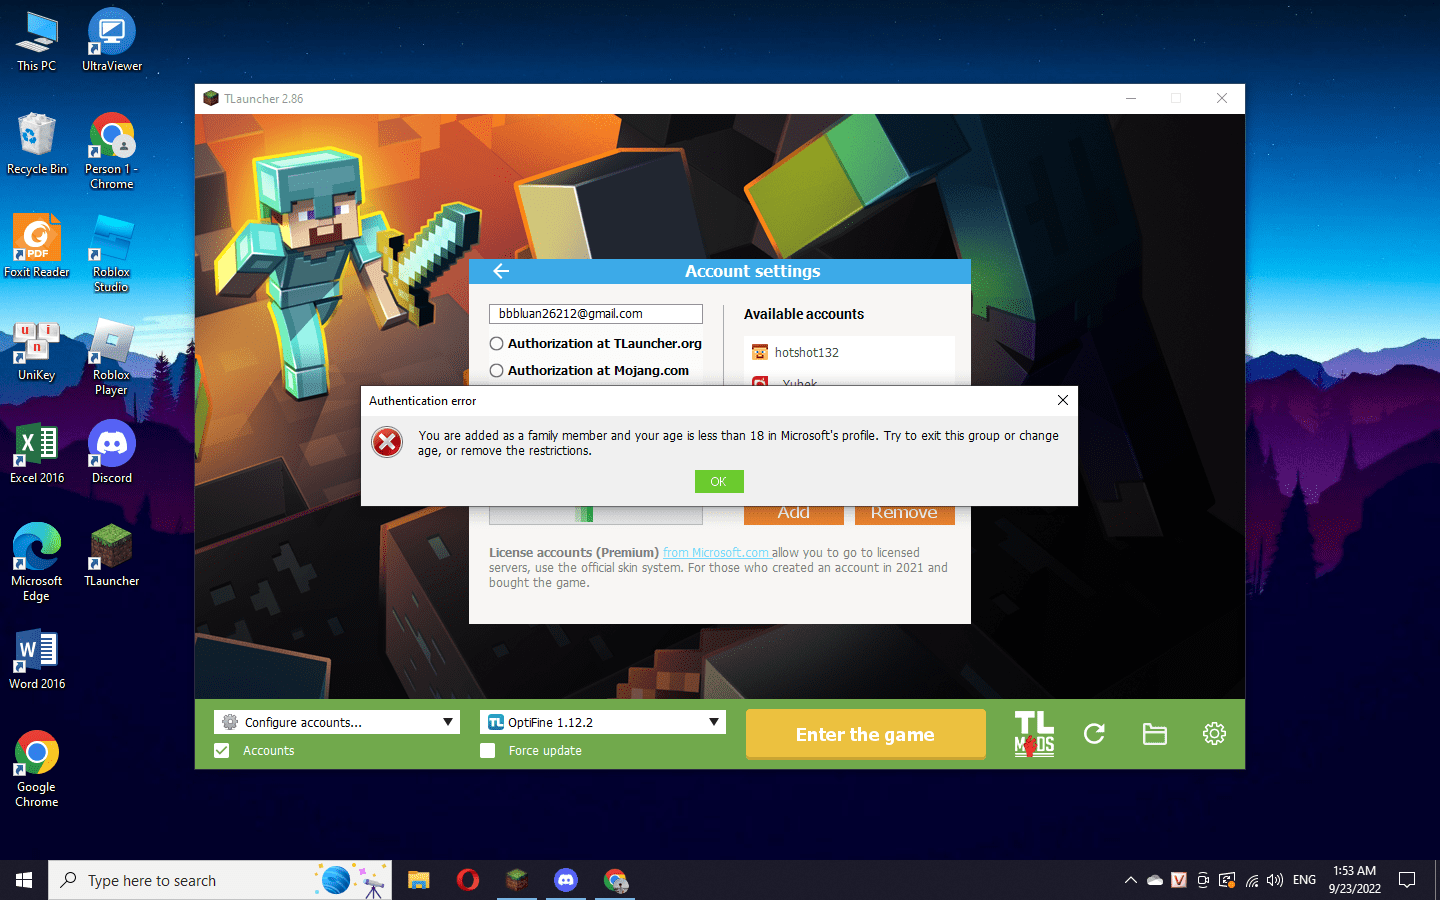The image size is (1440, 900).
Task: Select Authorization at Mojang.com radio button
Action: [496, 371]
